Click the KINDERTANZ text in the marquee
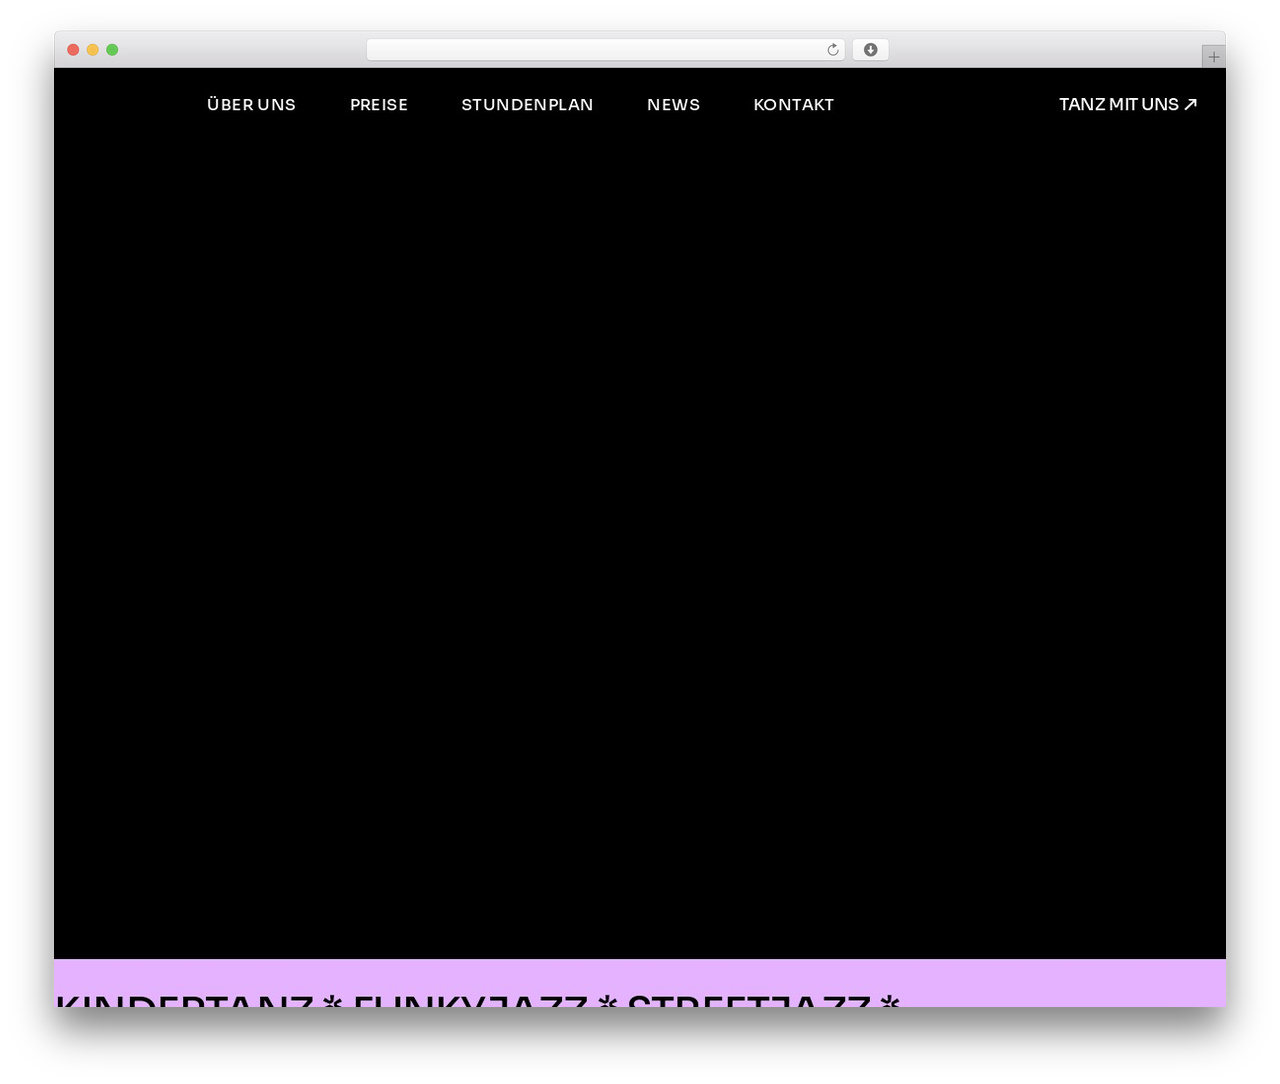 coord(185,999)
